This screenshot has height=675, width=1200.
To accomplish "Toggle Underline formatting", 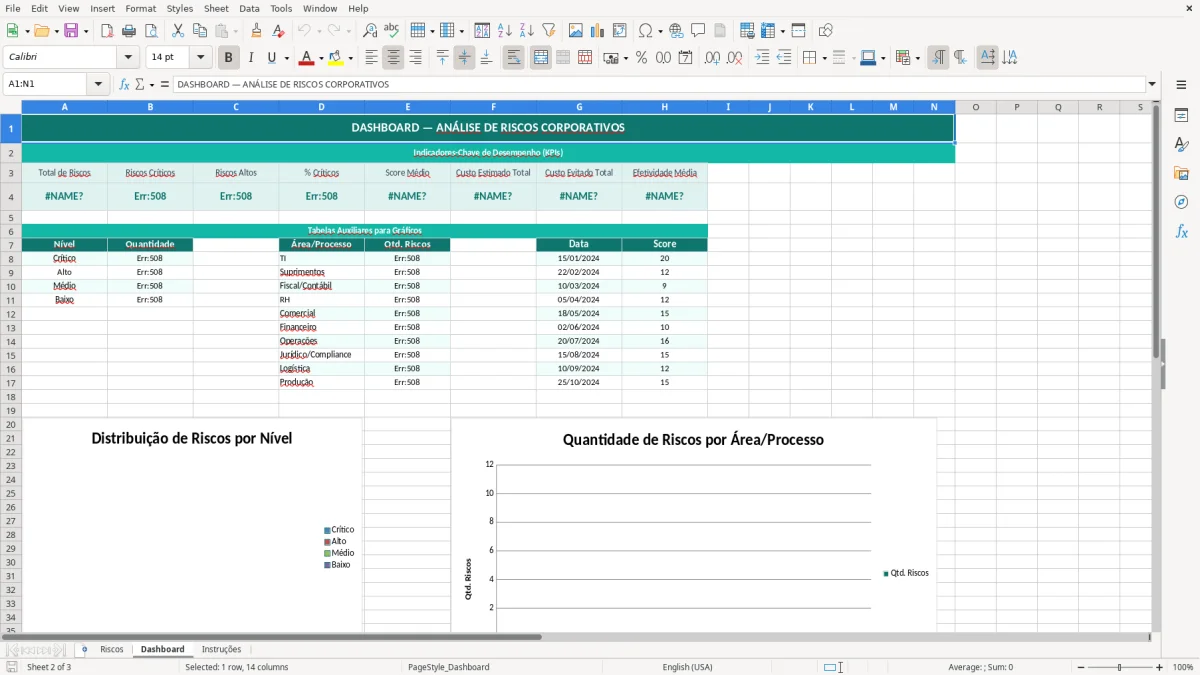I will 271,58.
